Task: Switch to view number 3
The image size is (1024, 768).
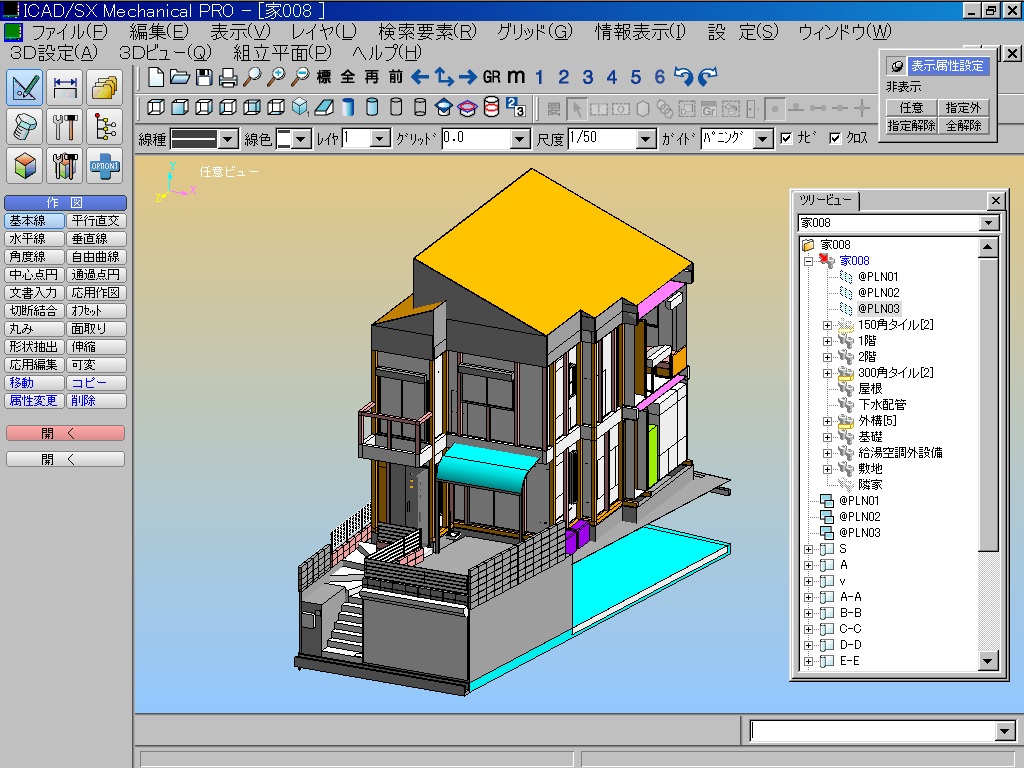Action: click(x=587, y=77)
